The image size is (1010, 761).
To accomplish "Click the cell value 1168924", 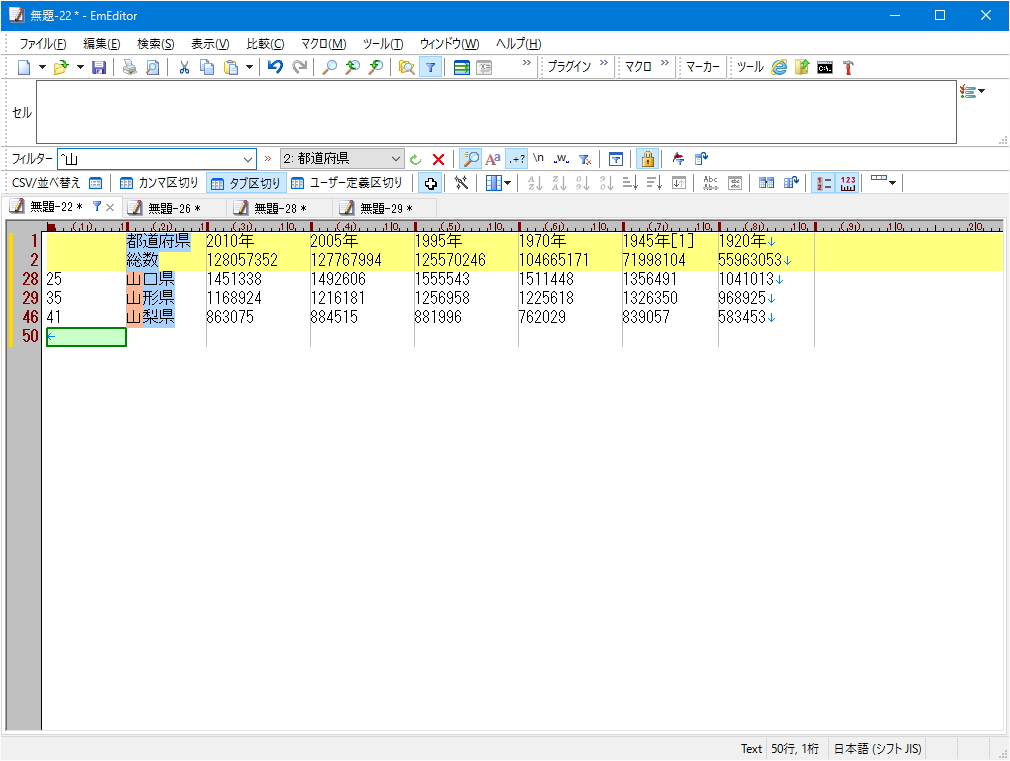I will [x=234, y=298].
